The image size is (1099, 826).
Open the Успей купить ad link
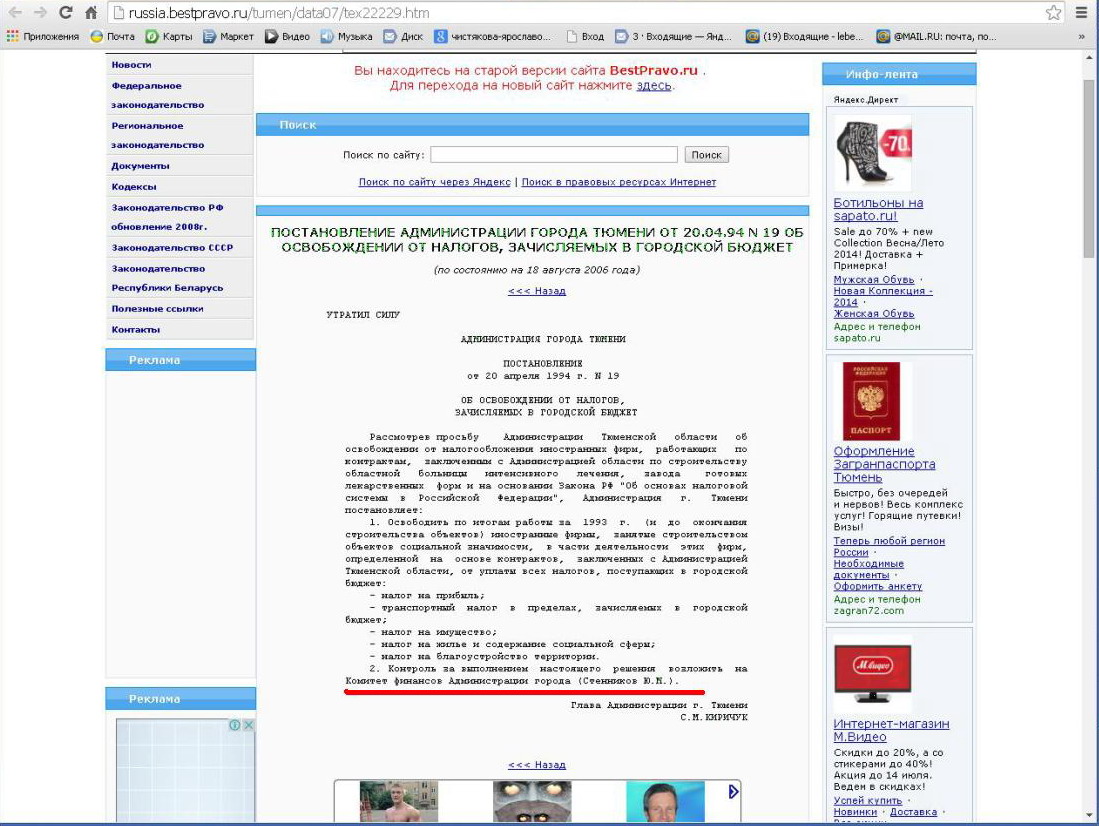868,801
